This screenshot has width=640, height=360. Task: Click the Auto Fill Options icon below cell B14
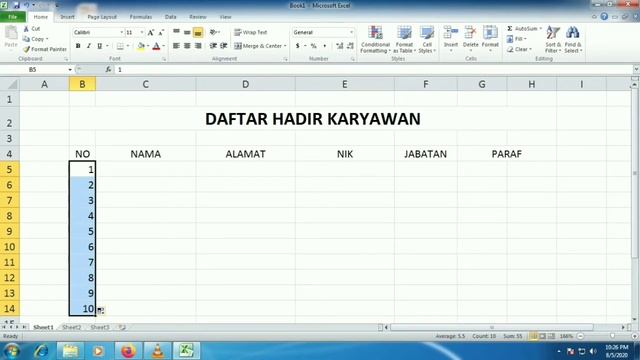coord(100,311)
